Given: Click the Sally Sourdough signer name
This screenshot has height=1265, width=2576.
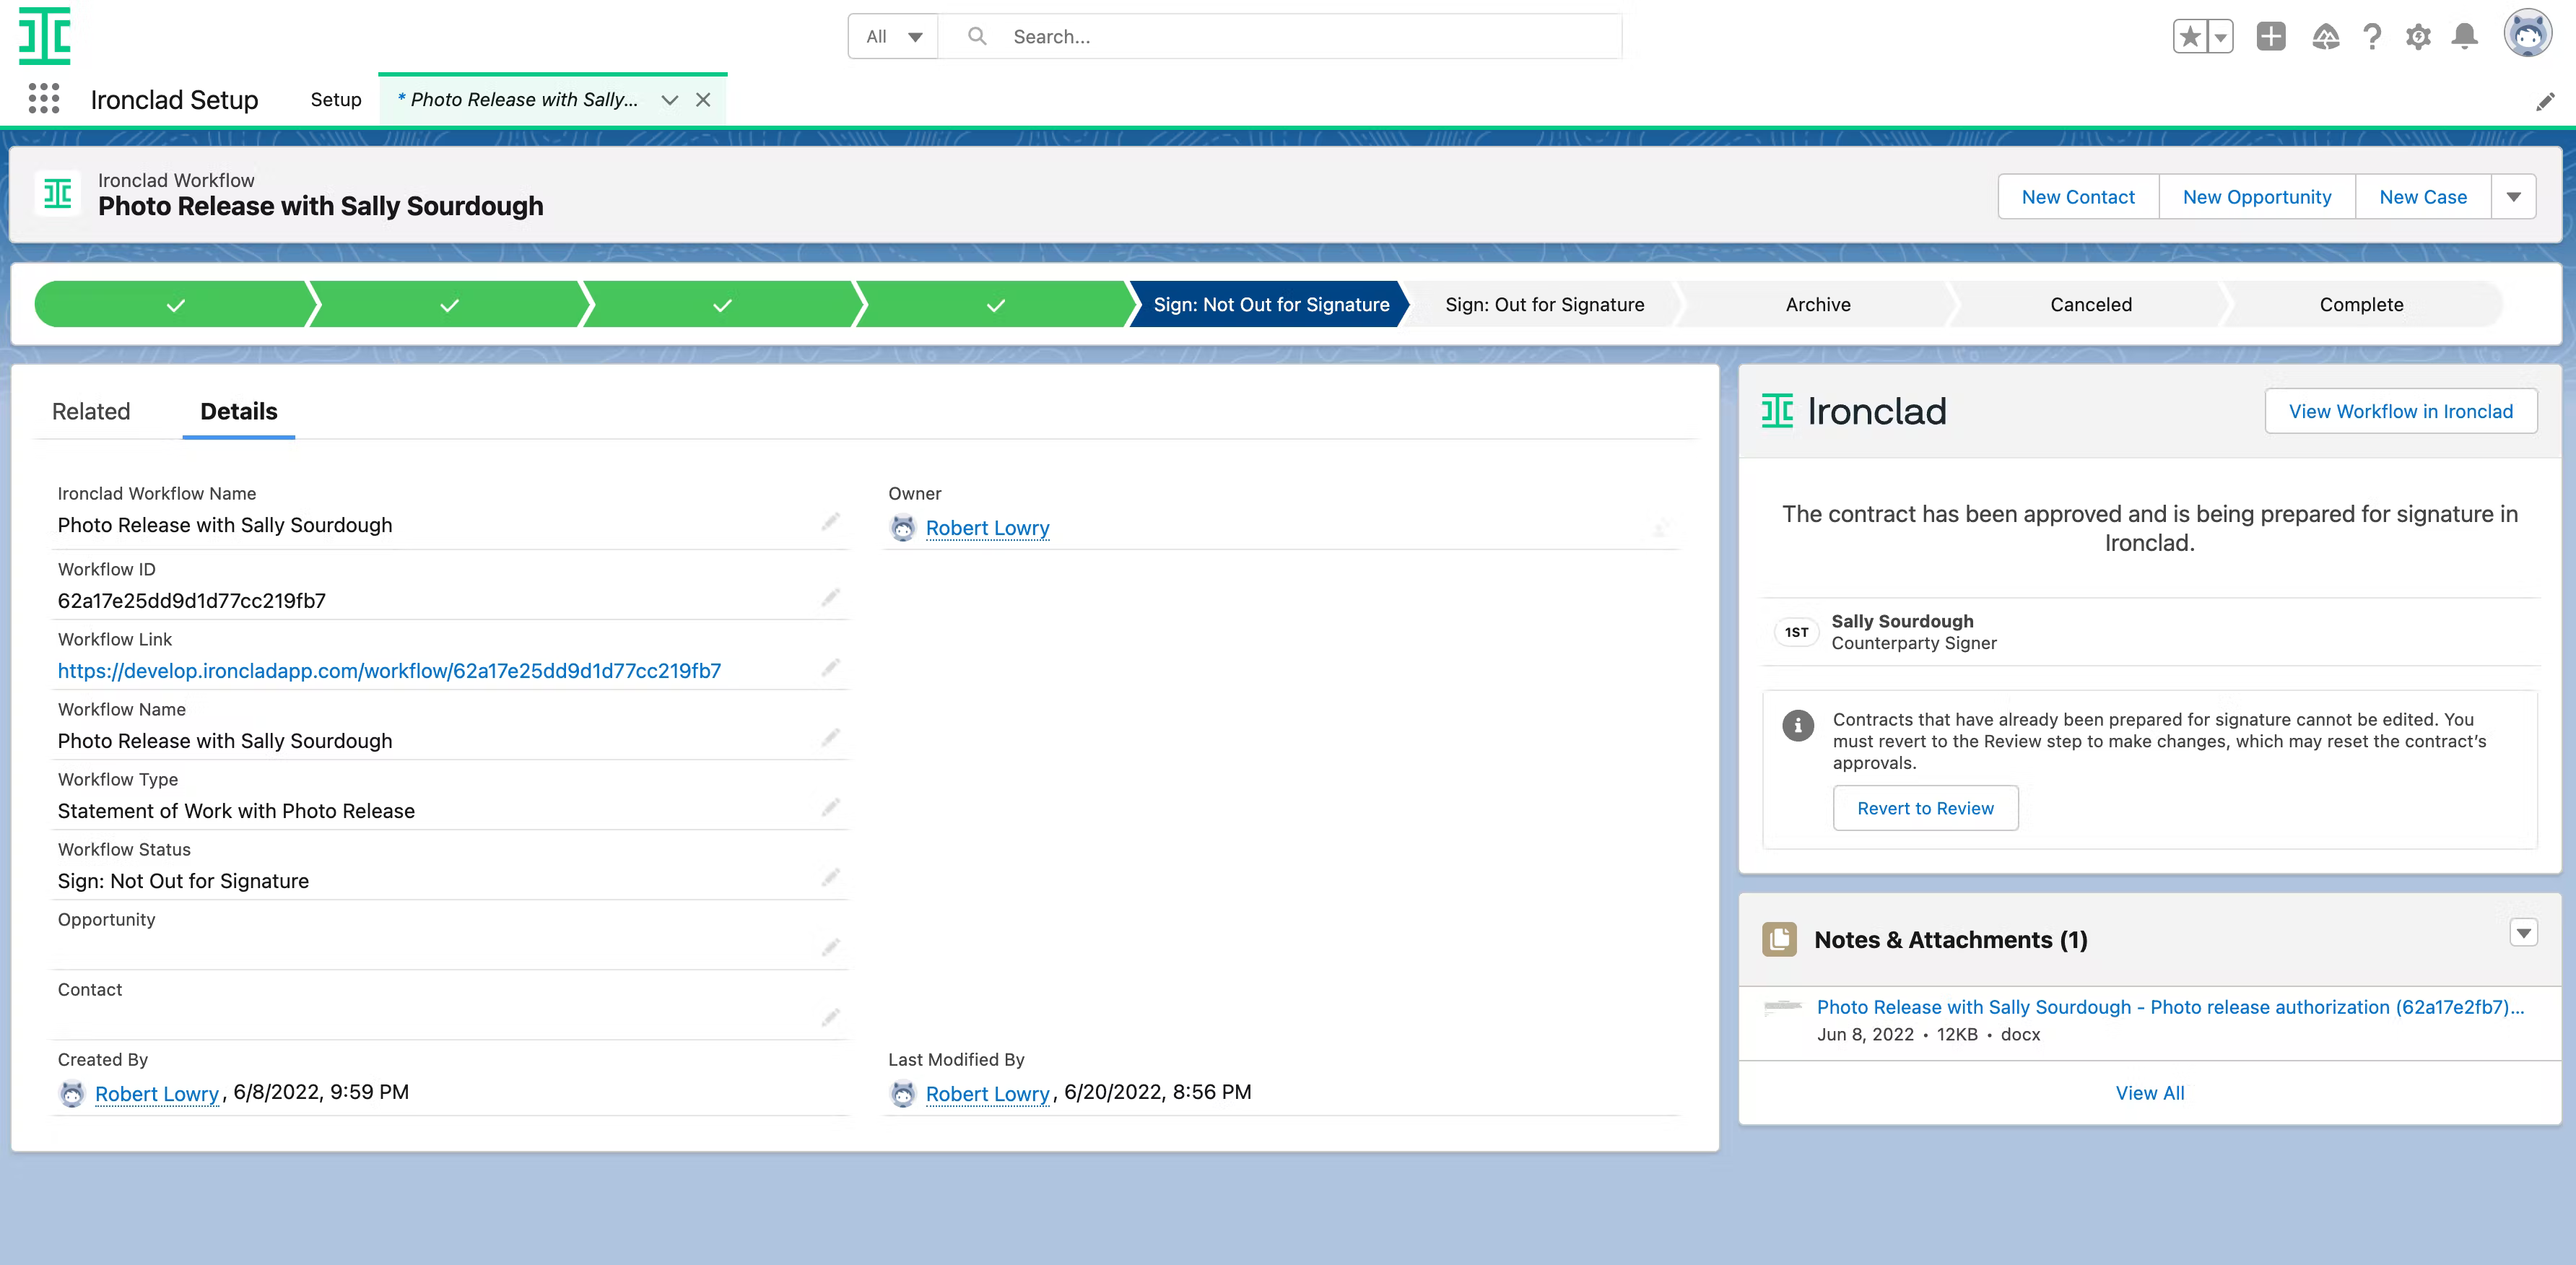Looking at the screenshot, I should click(x=1902, y=621).
